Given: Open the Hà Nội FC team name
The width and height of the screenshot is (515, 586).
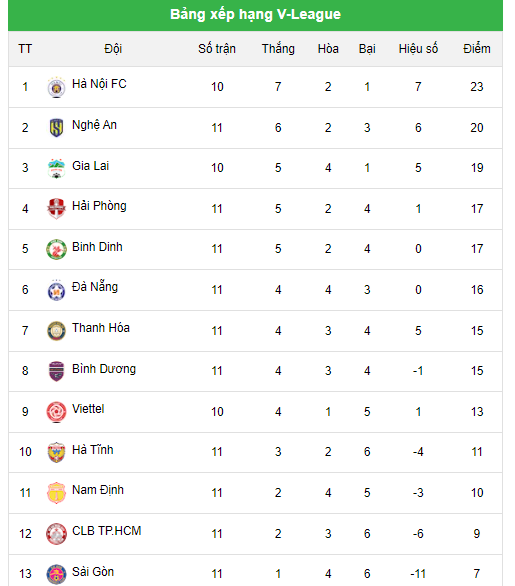Looking at the screenshot, I should [x=99, y=84].
